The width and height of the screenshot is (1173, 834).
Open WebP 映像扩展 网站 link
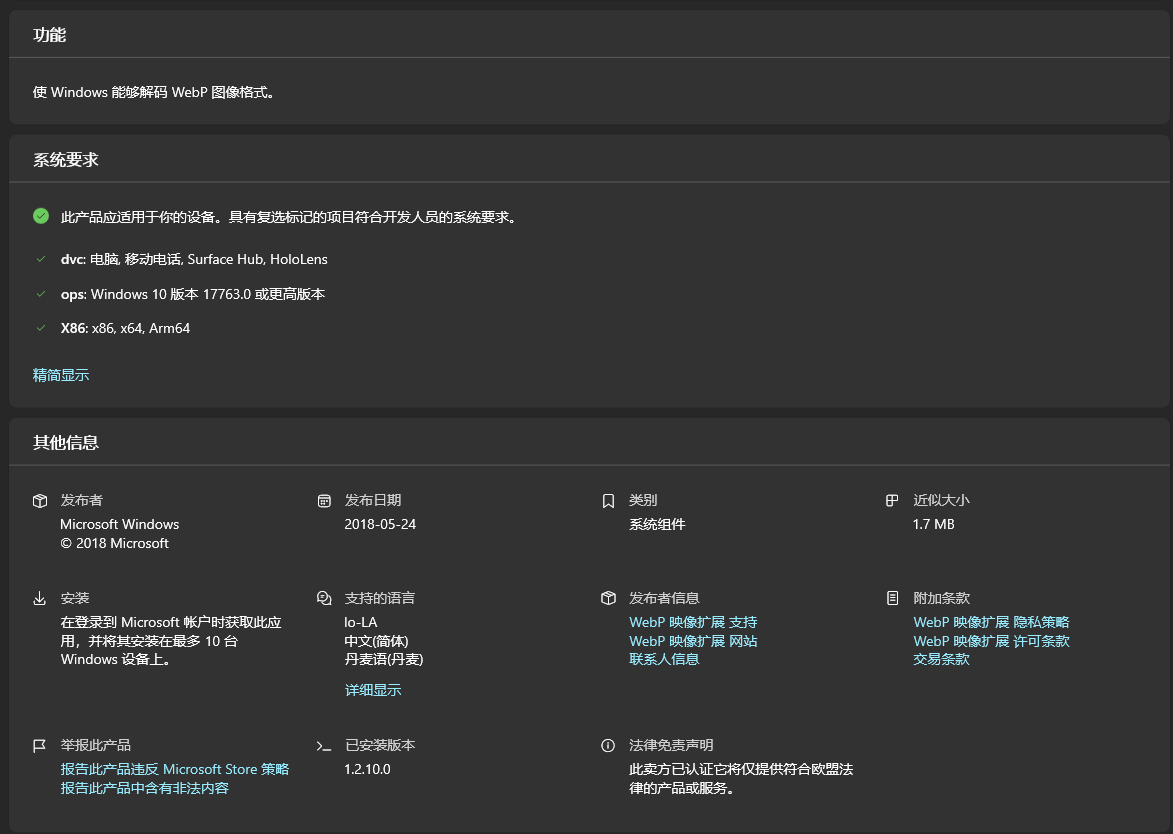point(693,641)
